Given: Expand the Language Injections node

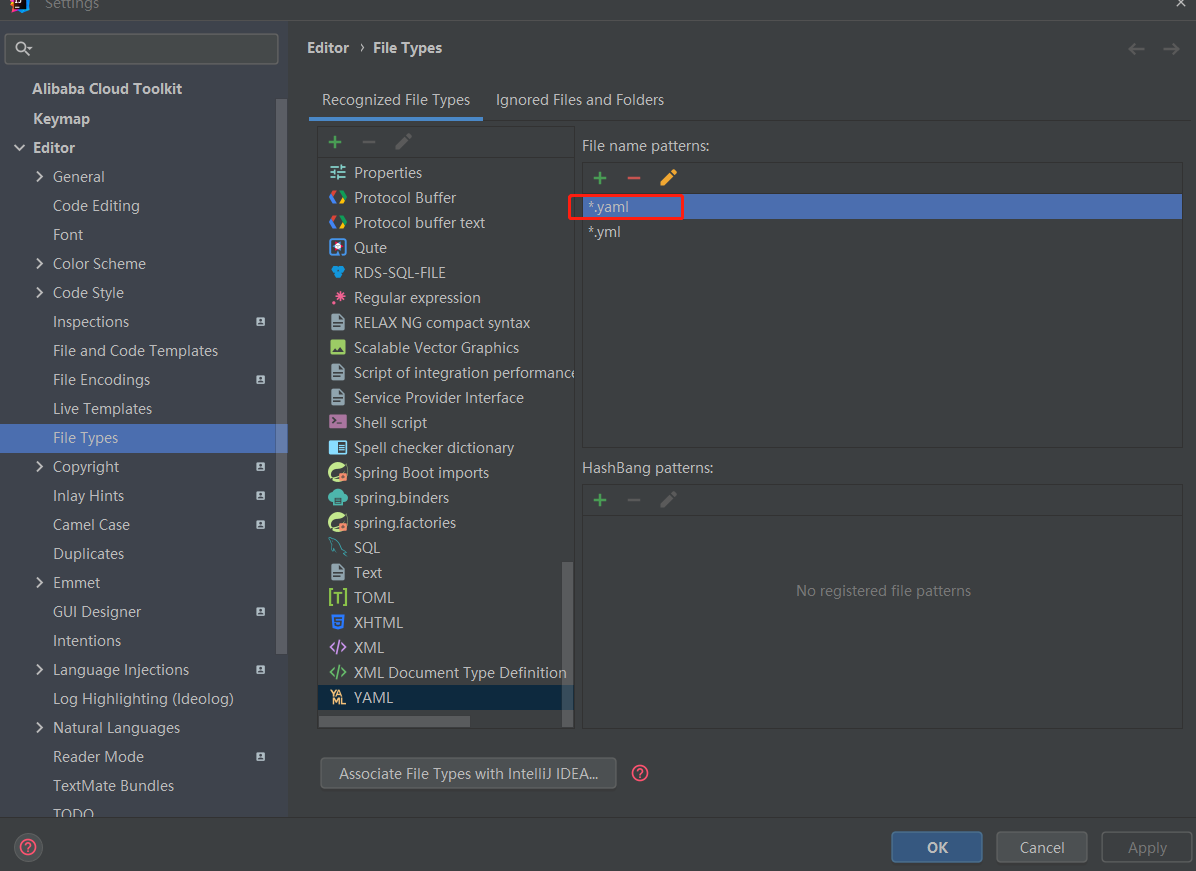Looking at the screenshot, I should point(40,670).
